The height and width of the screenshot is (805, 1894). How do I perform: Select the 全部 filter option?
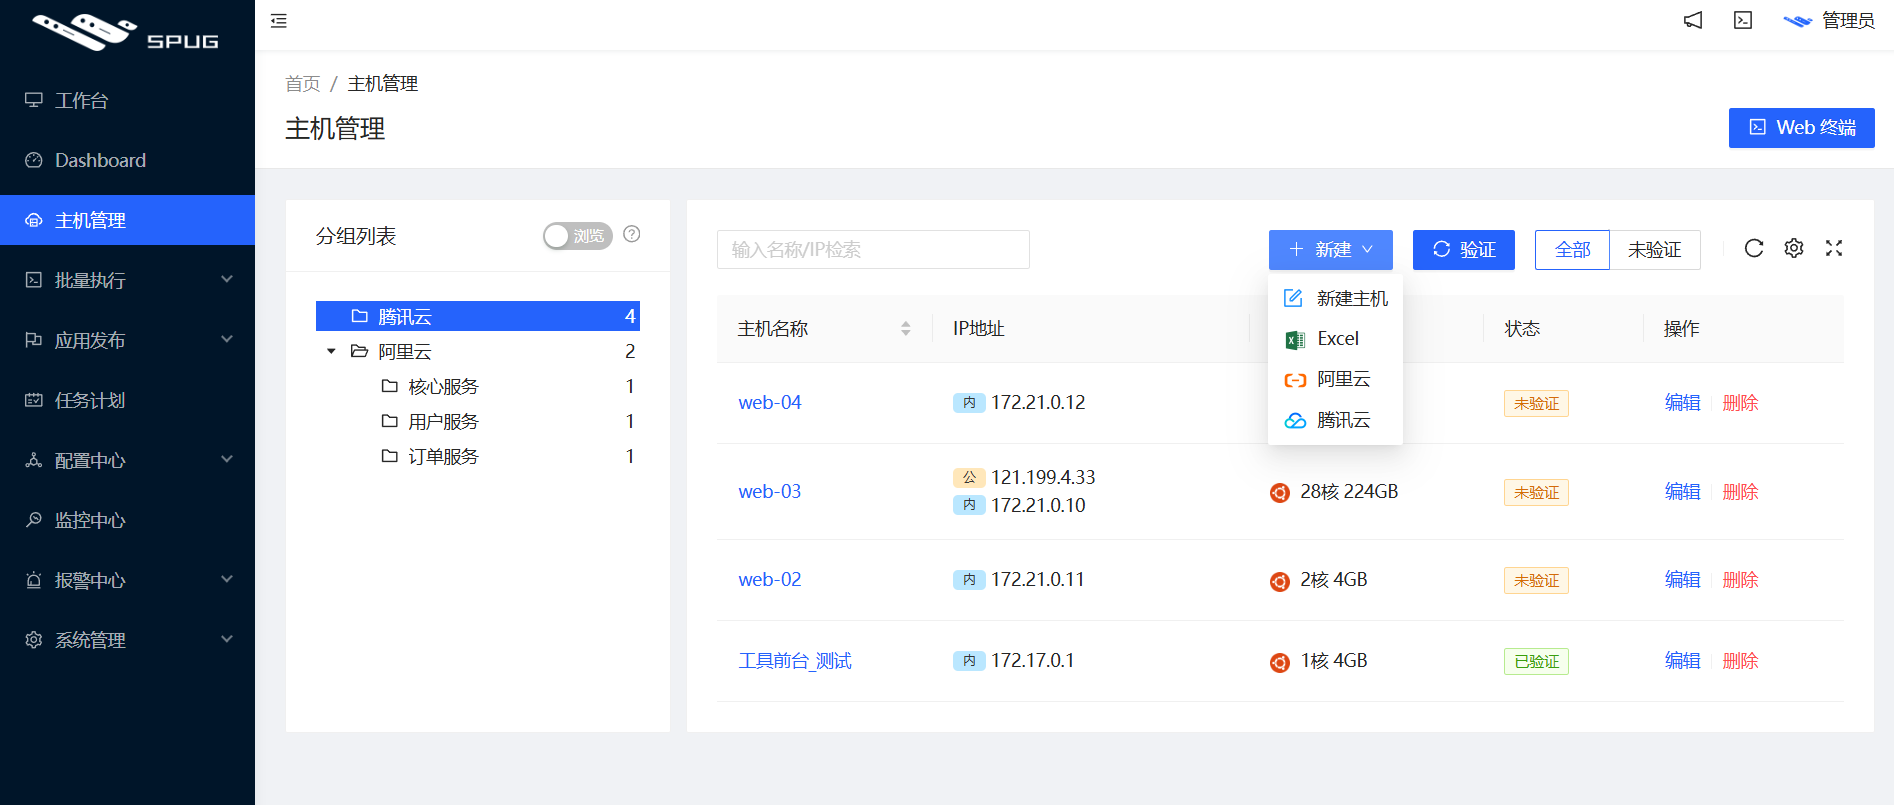pyautogui.click(x=1572, y=250)
